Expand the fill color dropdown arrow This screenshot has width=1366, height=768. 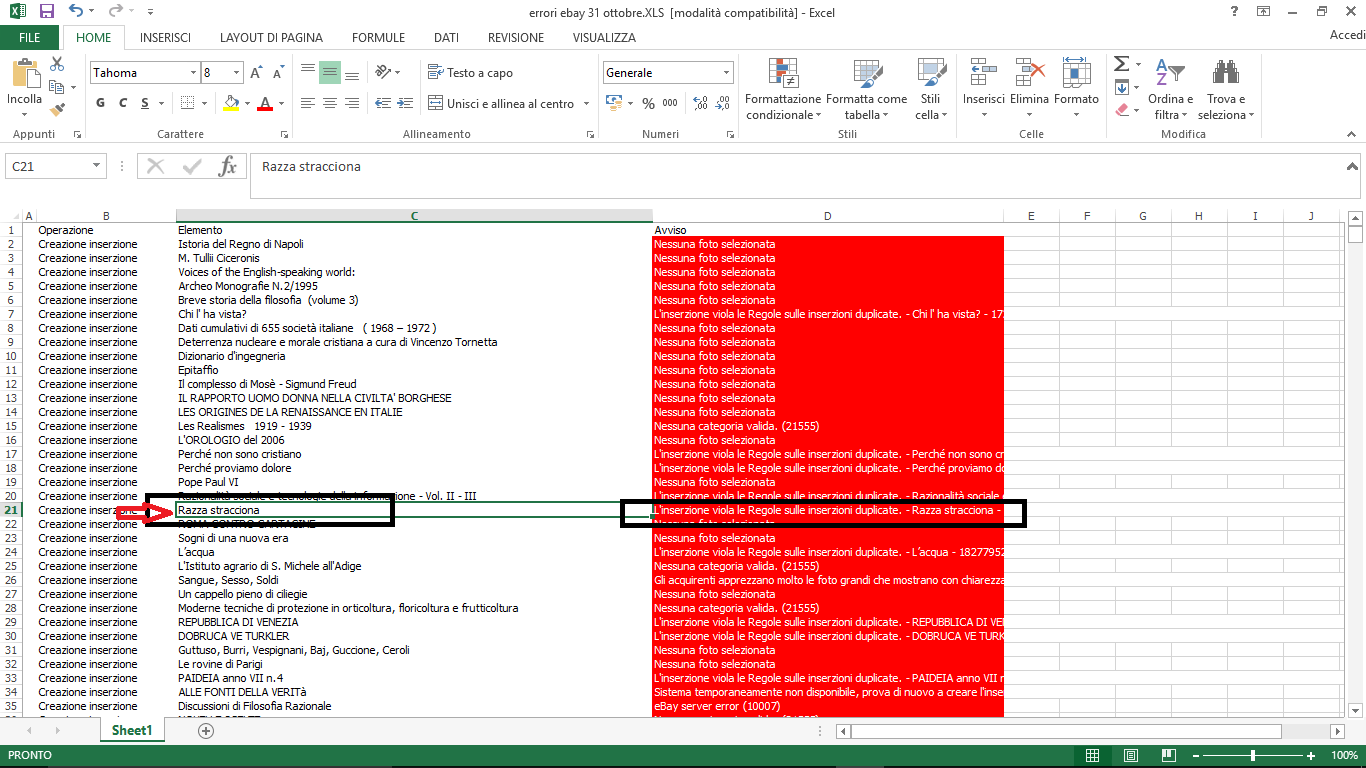[x=246, y=103]
